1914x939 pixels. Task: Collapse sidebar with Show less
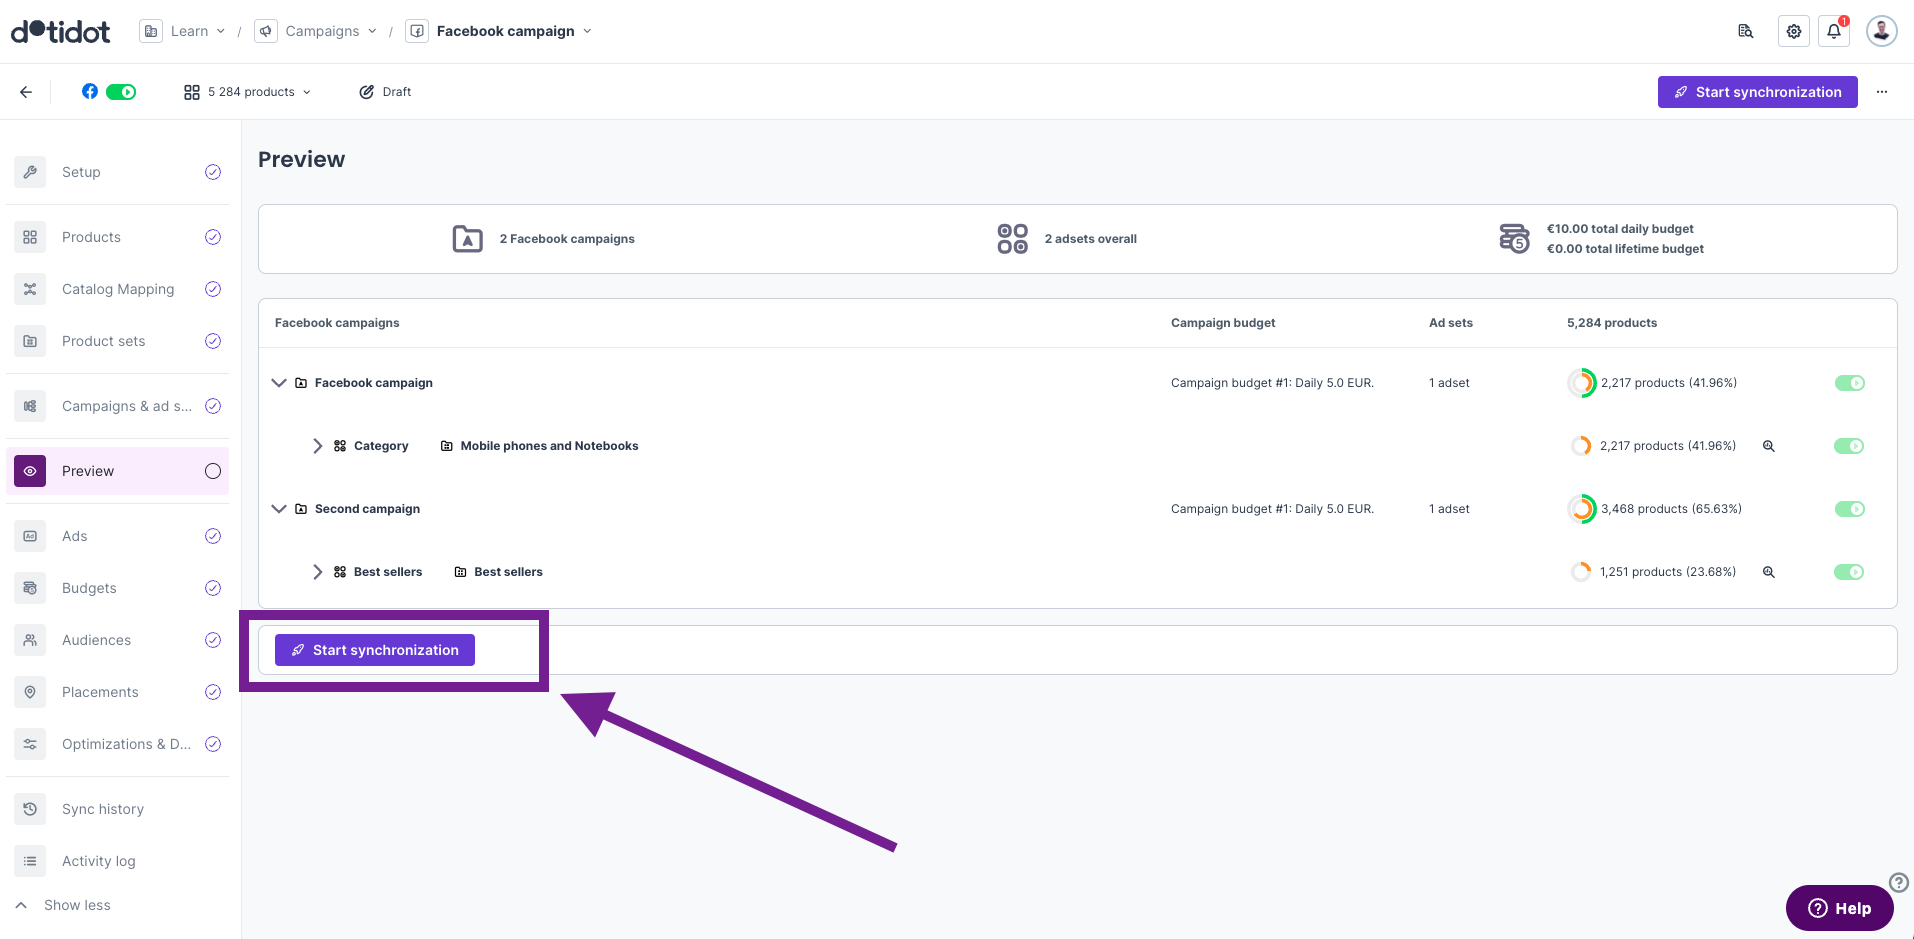[77, 905]
